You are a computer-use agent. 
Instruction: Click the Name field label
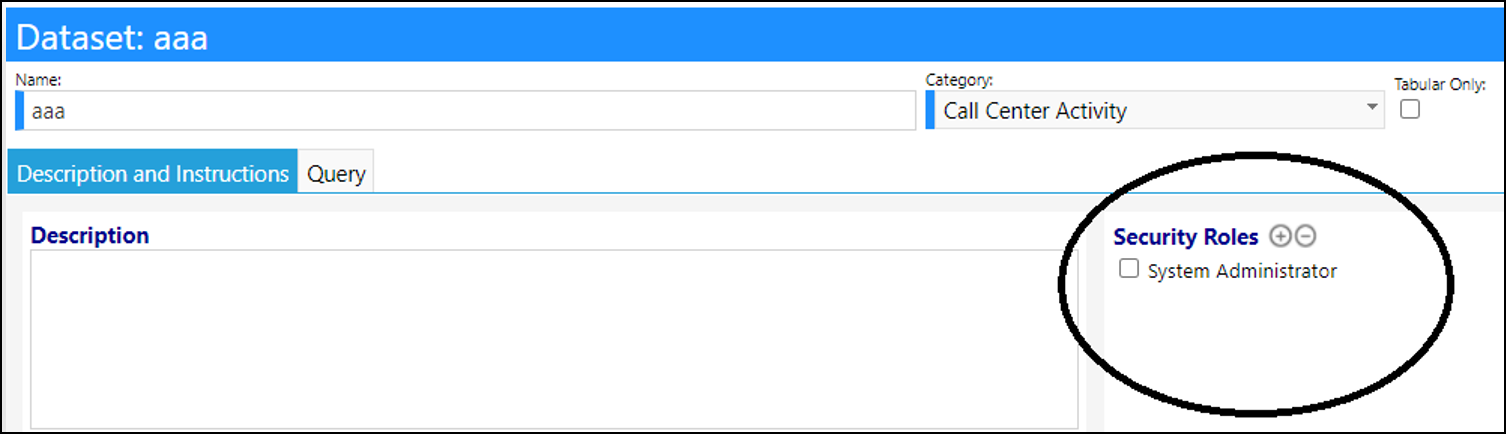point(38,80)
